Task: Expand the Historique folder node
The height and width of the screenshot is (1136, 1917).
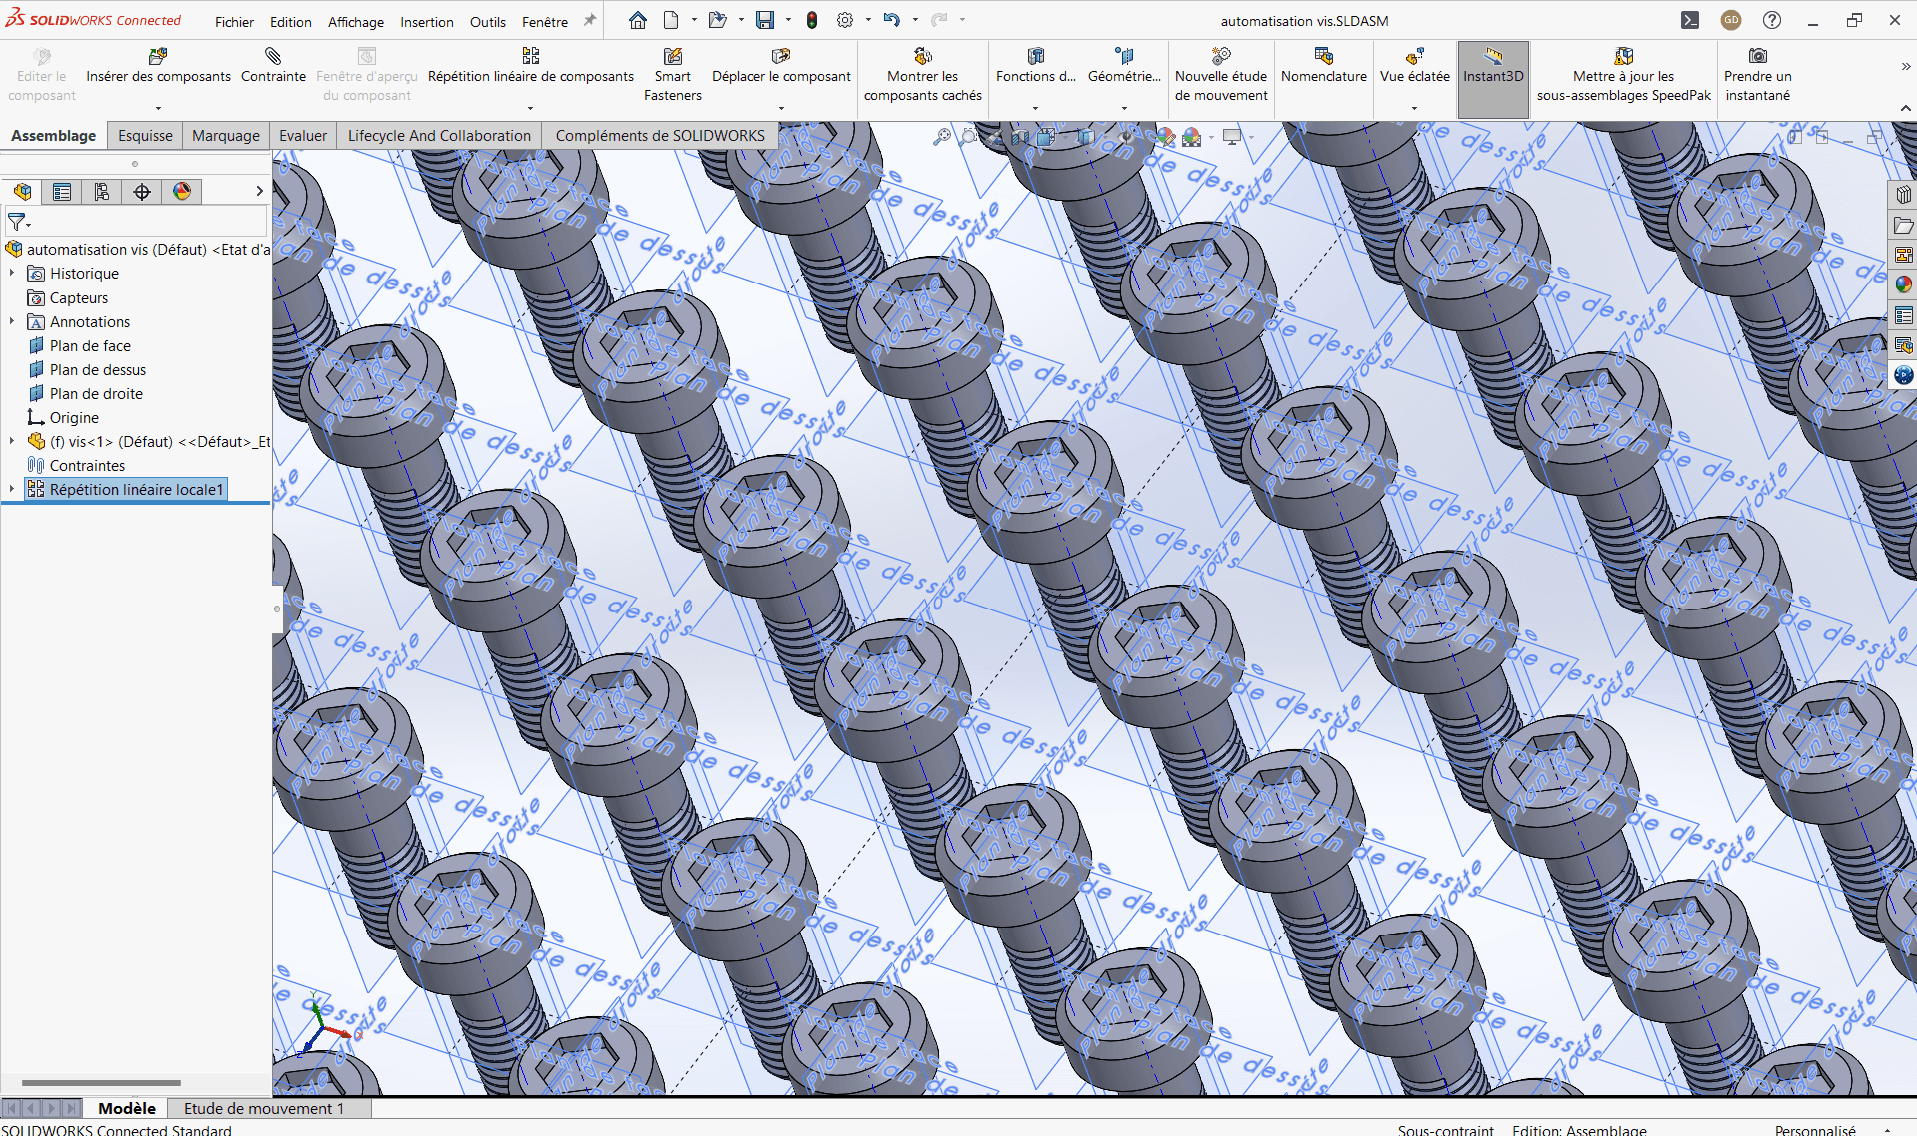Action: (x=12, y=273)
